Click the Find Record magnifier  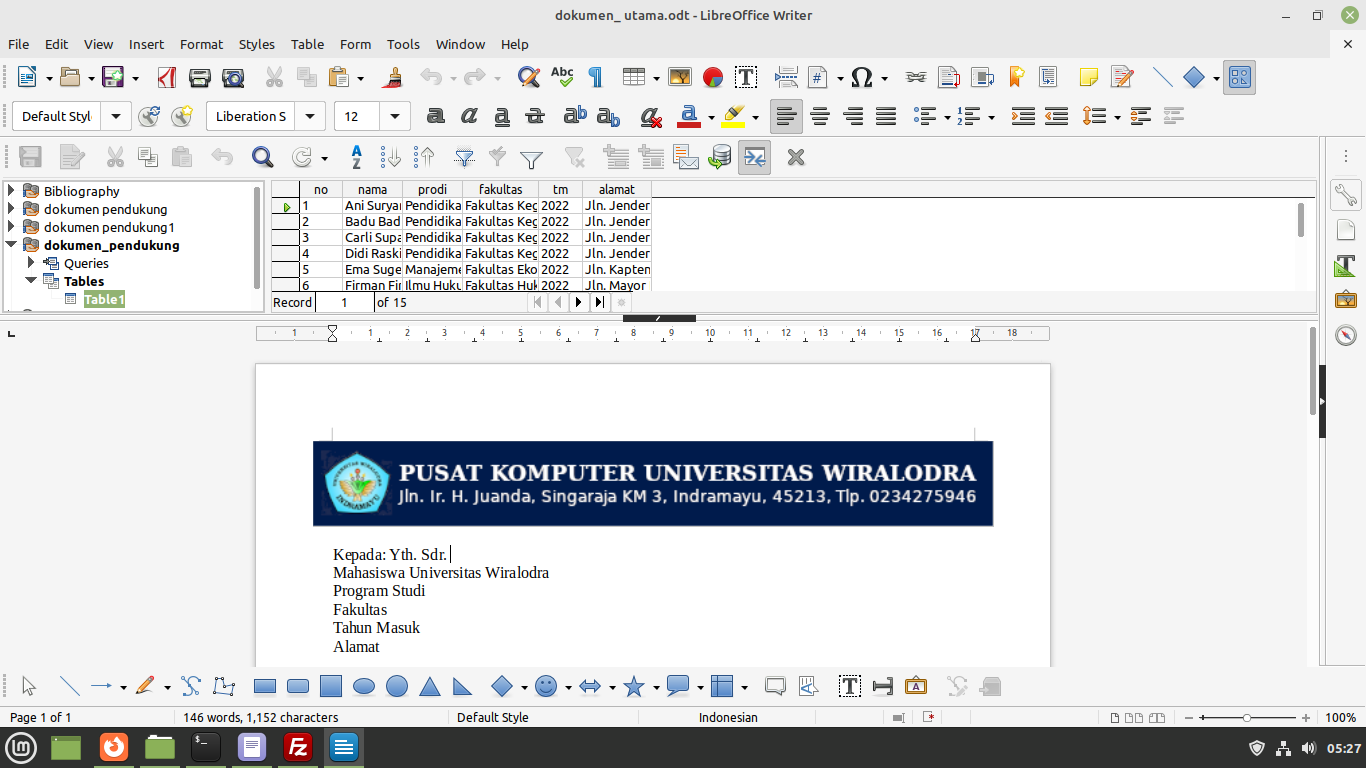[262, 157]
